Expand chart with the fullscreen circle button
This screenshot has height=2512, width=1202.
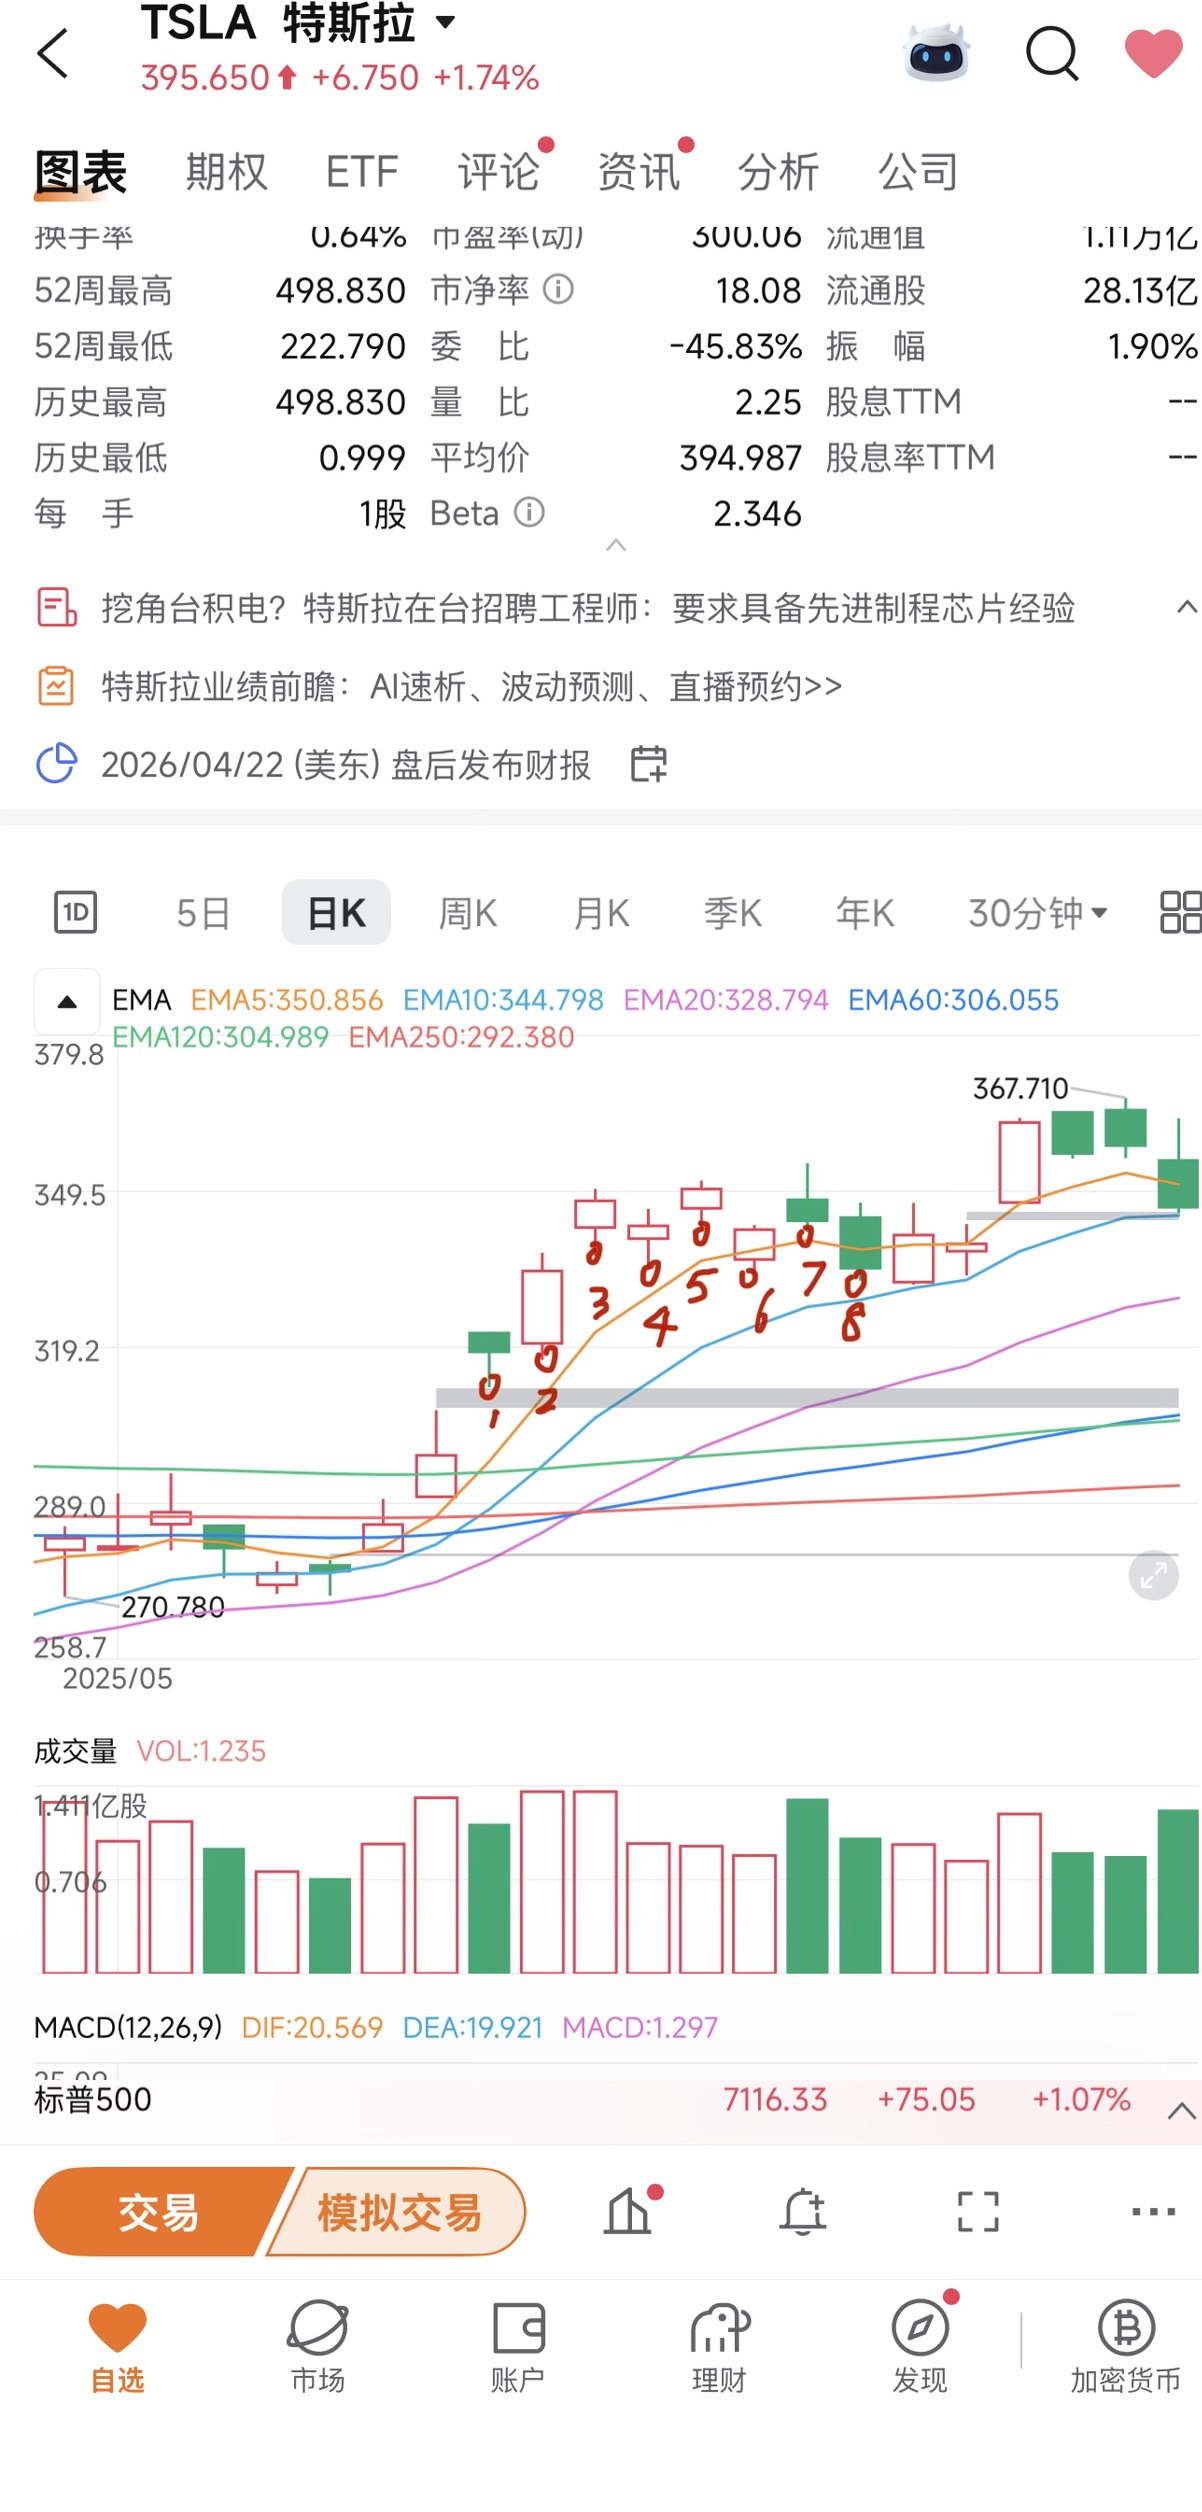point(1153,1576)
